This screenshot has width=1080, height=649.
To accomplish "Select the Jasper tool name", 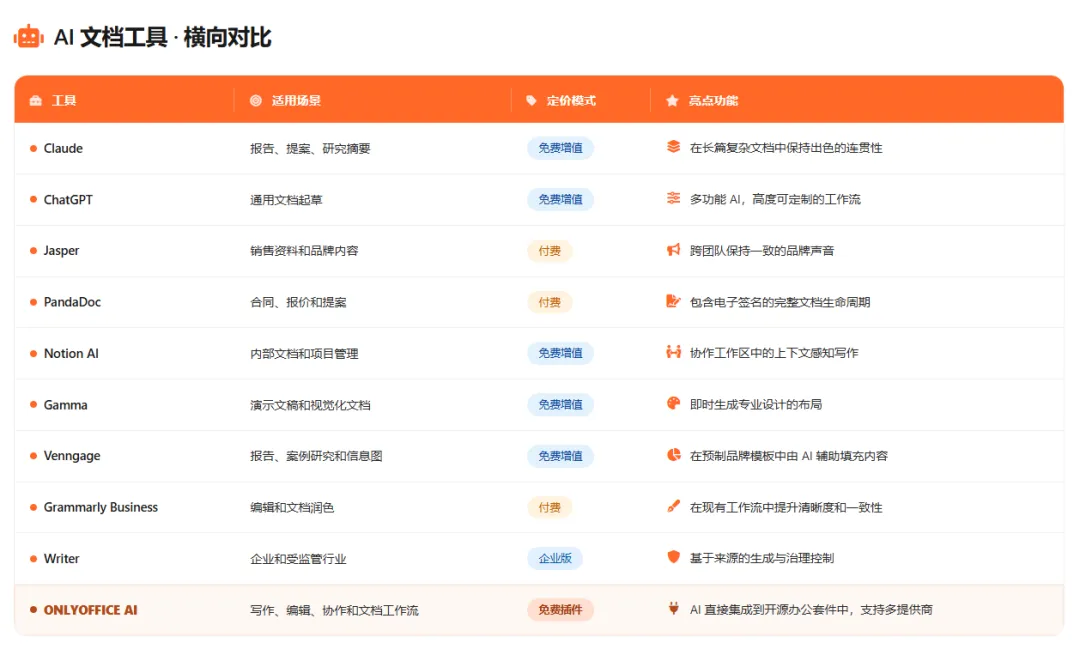I will 61,251.
